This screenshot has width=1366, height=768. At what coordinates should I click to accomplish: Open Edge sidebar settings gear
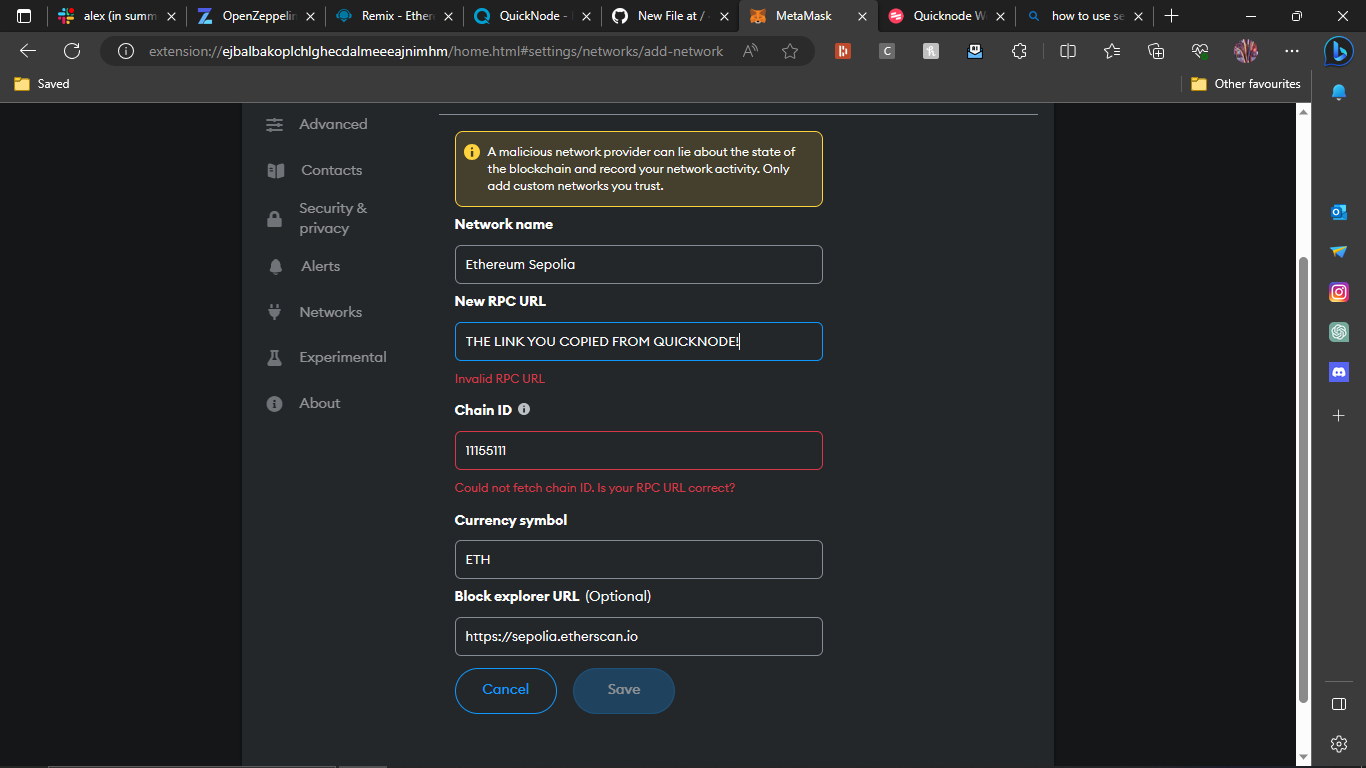pyautogui.click(x=1339, y=743)
